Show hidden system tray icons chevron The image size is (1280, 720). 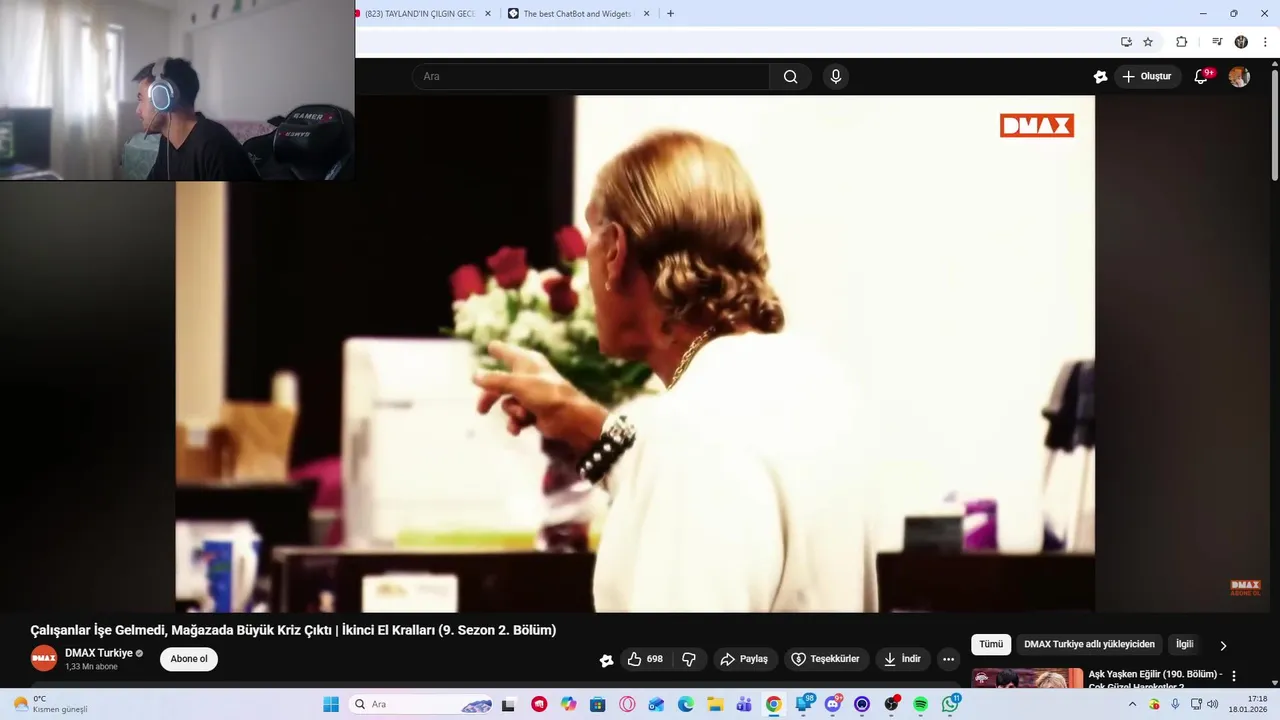[1132, 704]
